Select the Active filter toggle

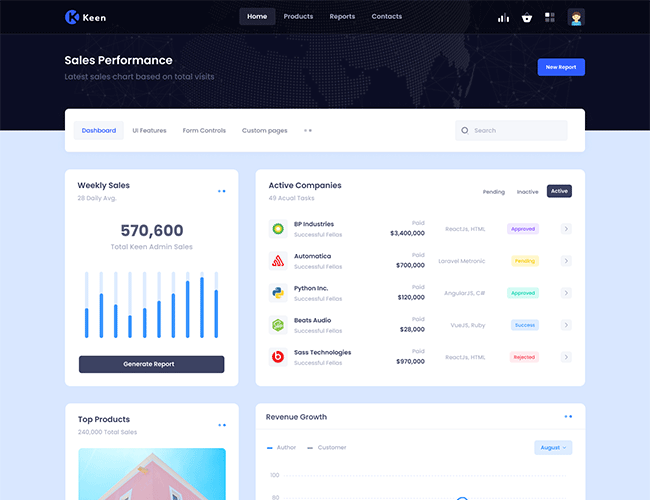tap(559, 191)
